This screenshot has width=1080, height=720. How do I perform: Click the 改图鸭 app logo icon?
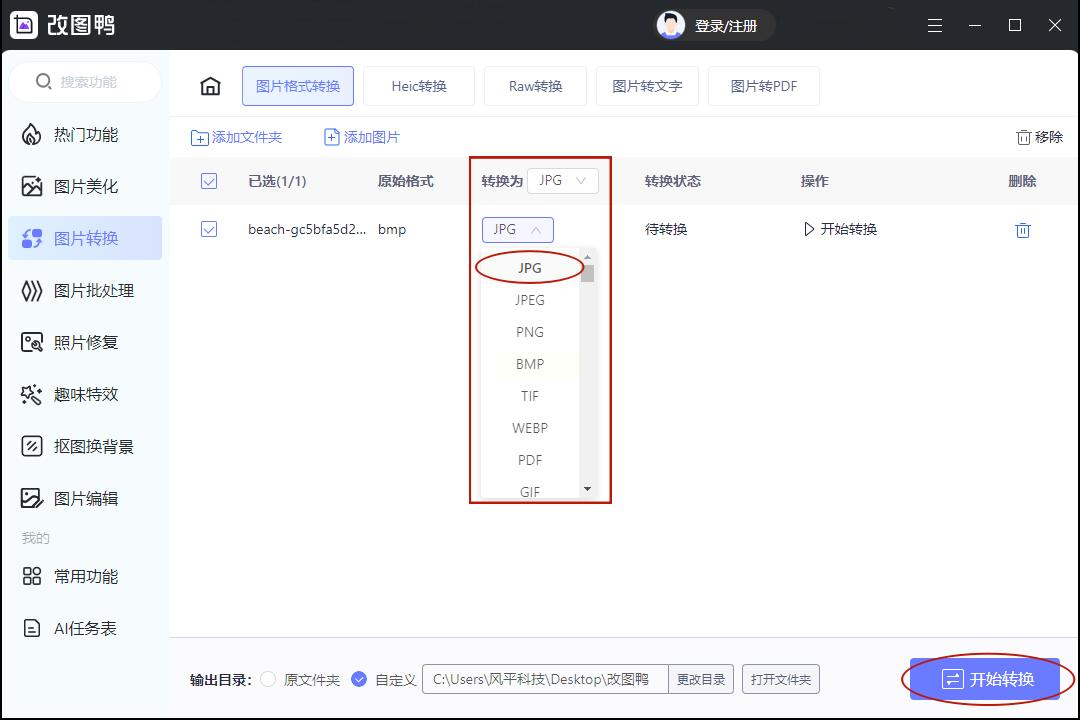coord(24,25)
